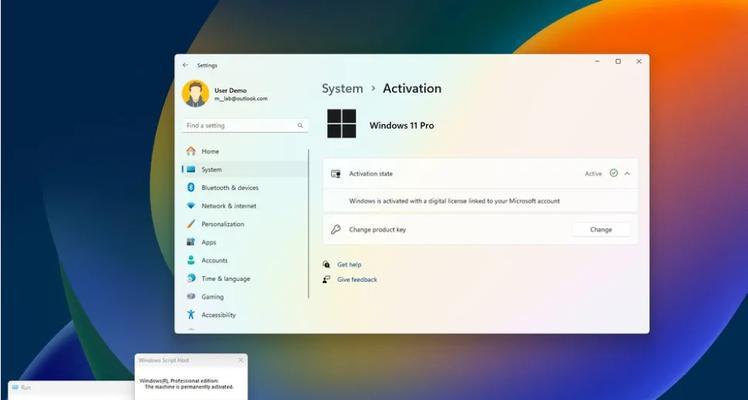Click the Active status text
748x400 pixels.
pyautogui.click(x=593, y=174)
